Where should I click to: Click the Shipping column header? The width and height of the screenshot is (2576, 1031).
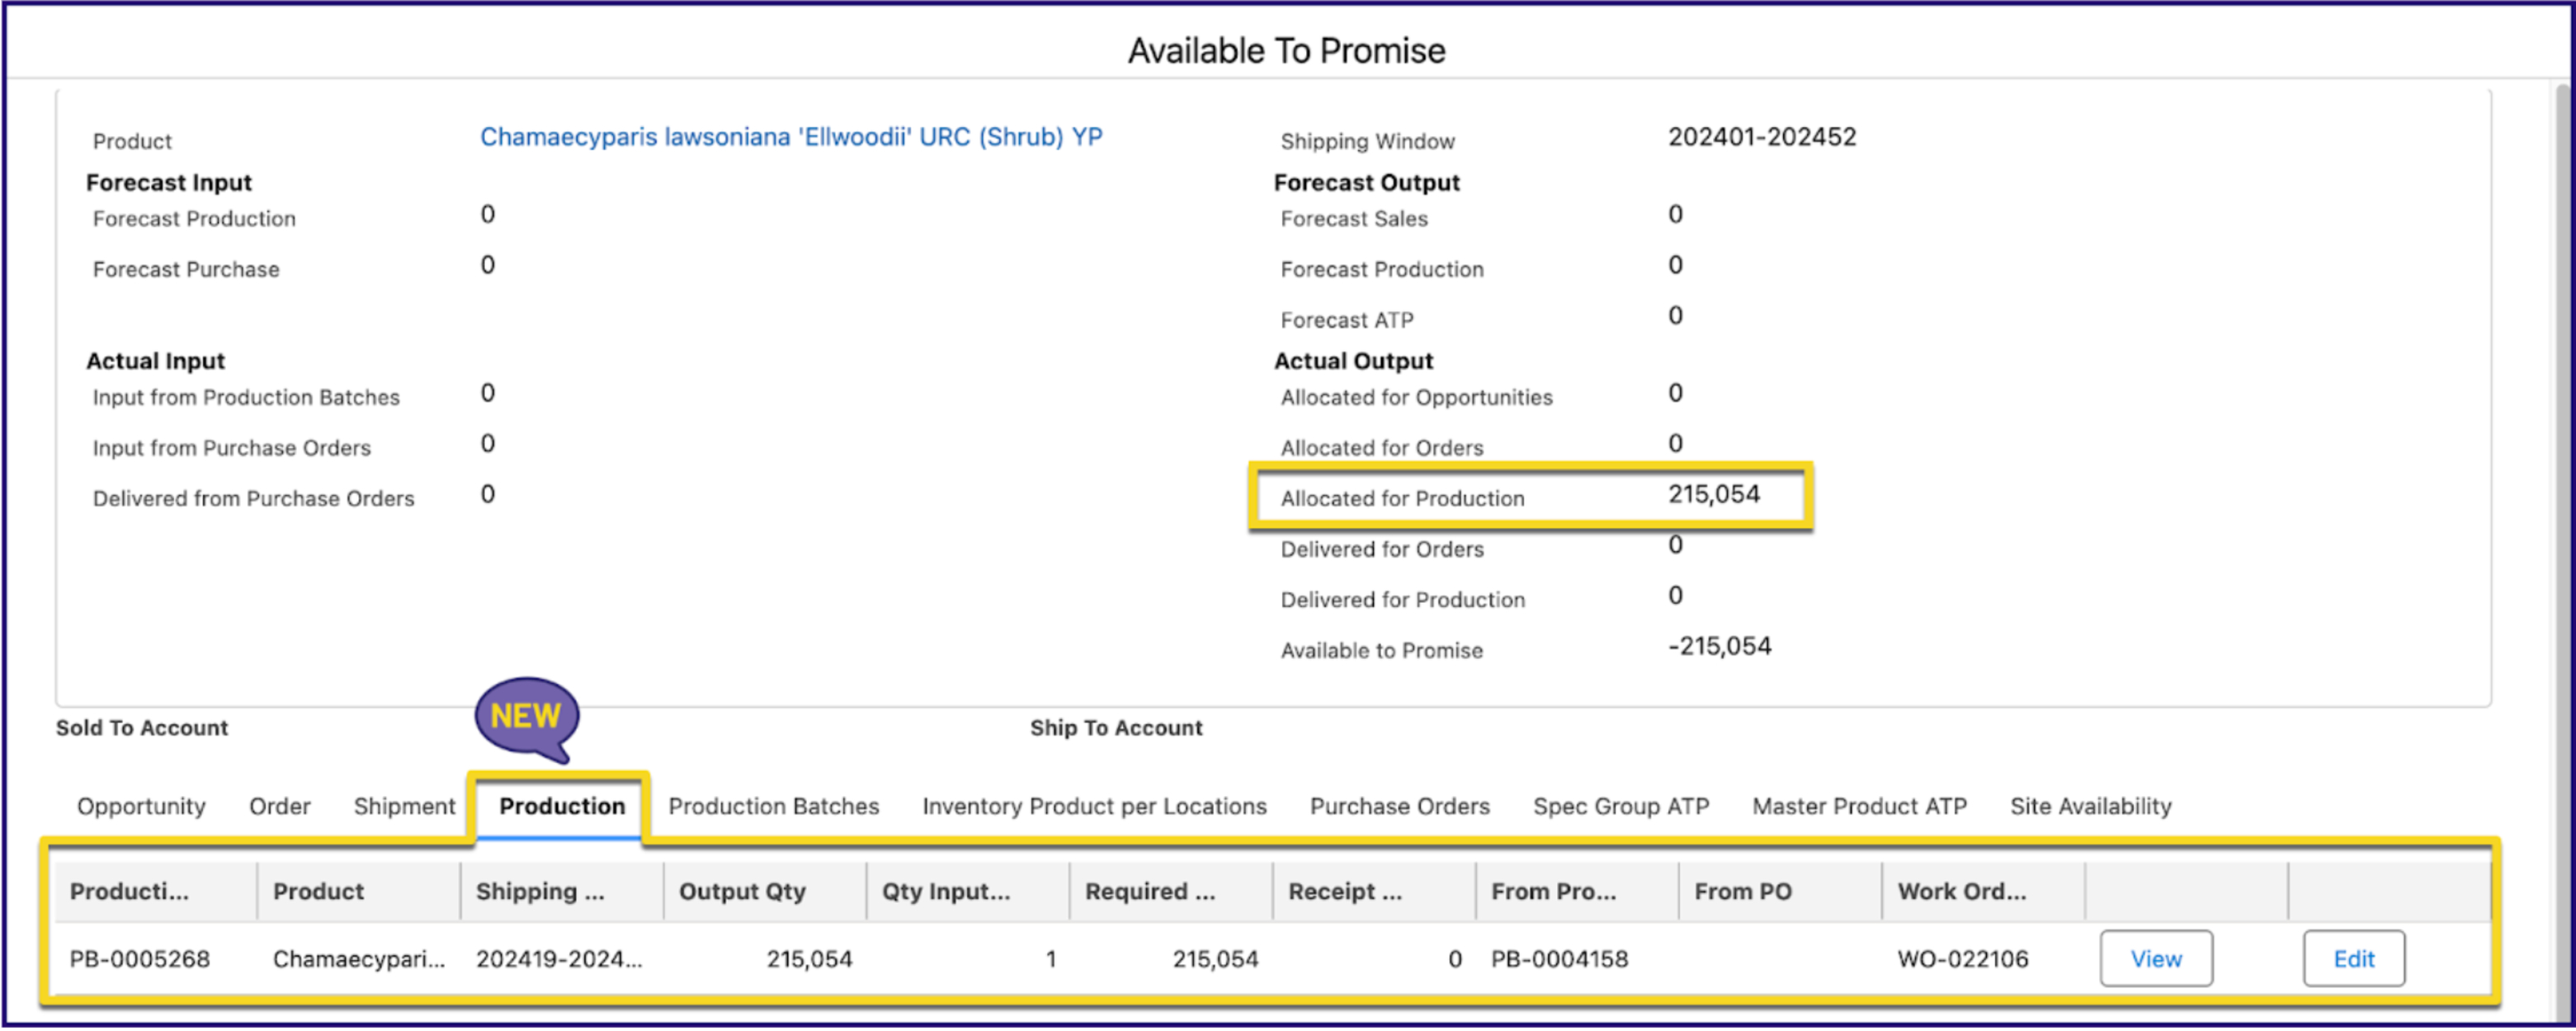[x=562, y=892]
